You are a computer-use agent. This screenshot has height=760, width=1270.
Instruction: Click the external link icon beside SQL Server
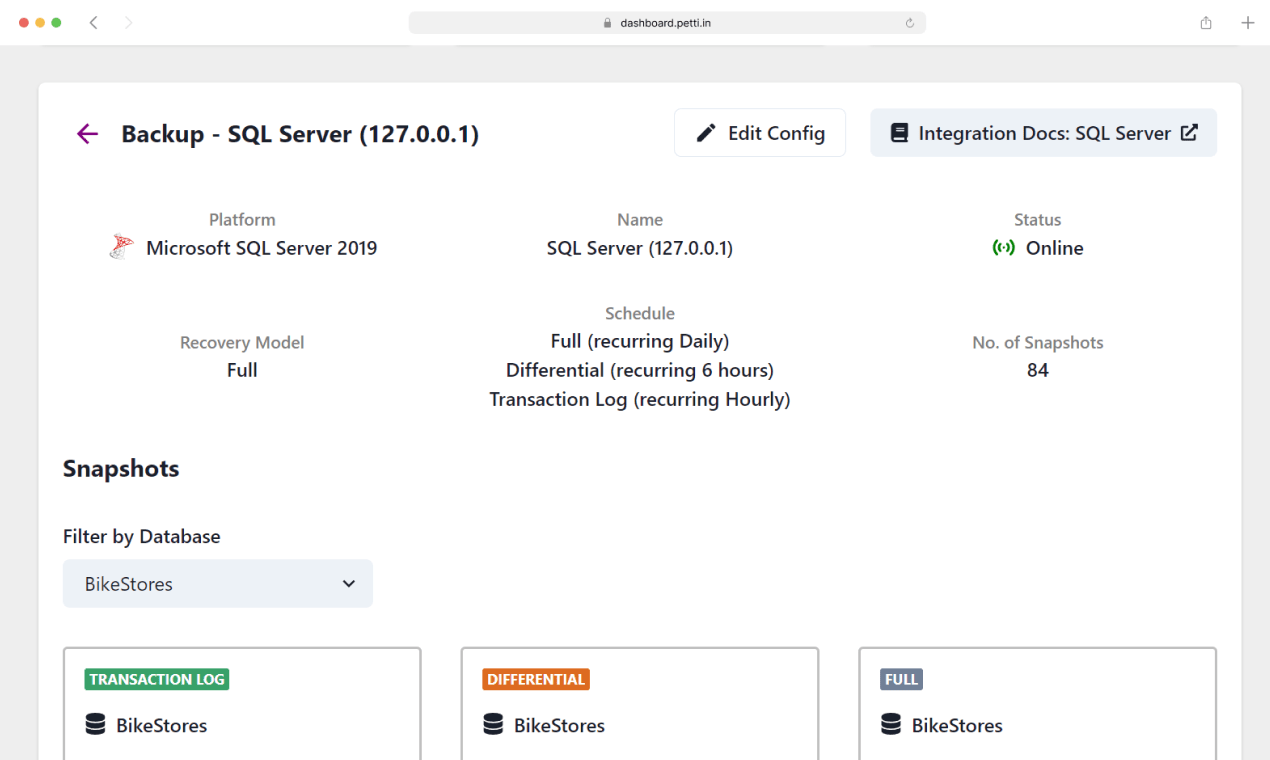(1189, 132)
